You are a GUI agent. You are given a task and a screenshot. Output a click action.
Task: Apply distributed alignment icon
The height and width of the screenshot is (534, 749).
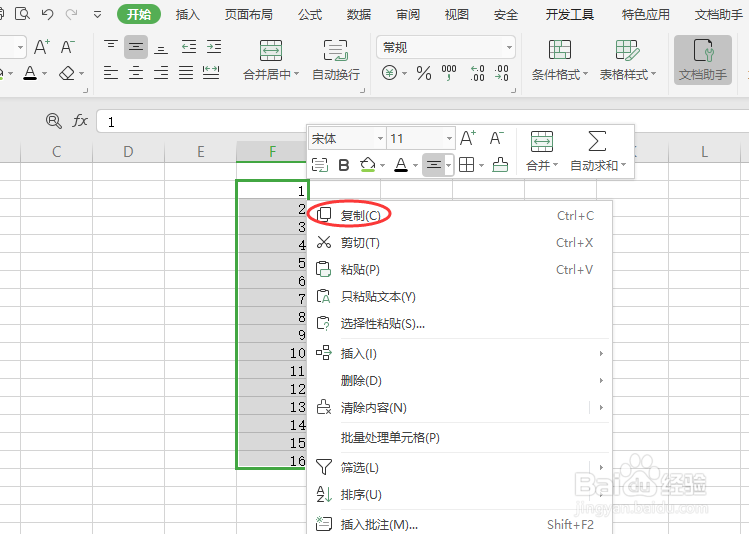click(x=211, y=73)
